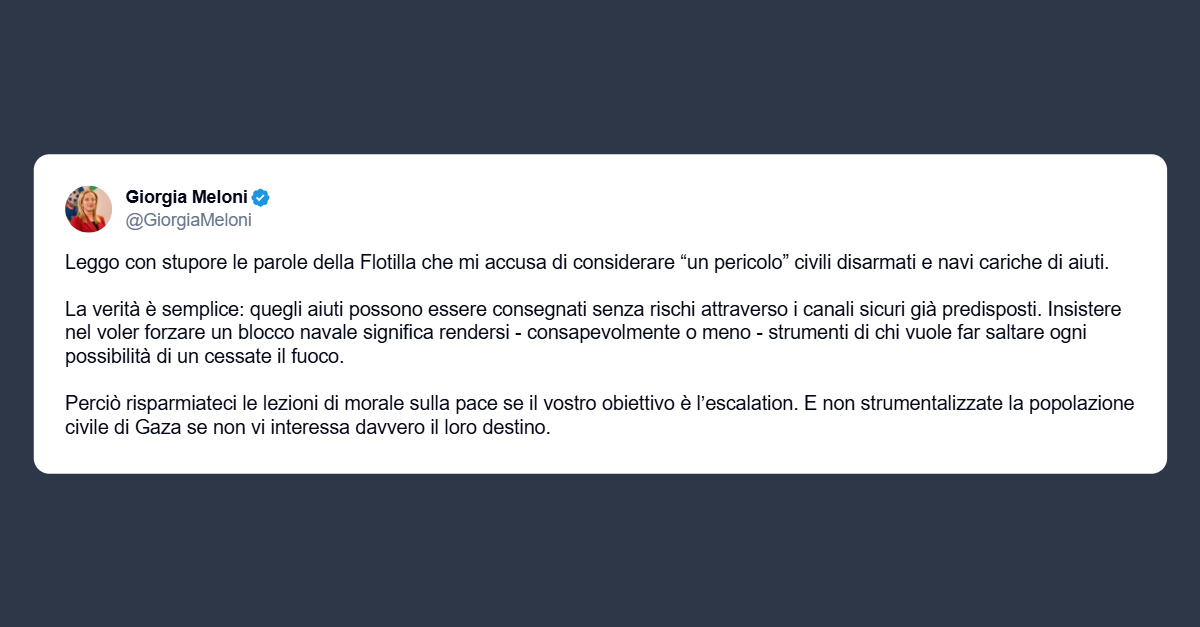Click the word "Gaza" in the last line
This screenshot has height=627, width=1200.
tap(131, 430)
